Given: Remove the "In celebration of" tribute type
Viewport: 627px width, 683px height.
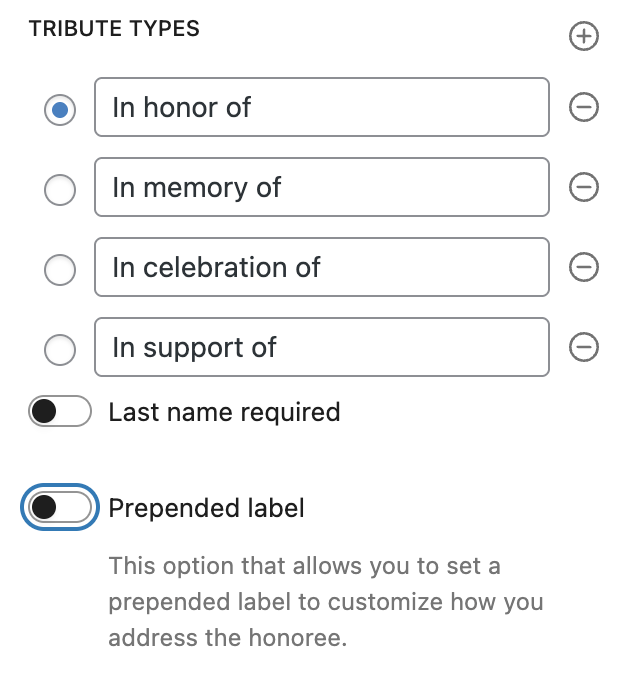Looking at the screenshot, I should click(x=583, y=267).
